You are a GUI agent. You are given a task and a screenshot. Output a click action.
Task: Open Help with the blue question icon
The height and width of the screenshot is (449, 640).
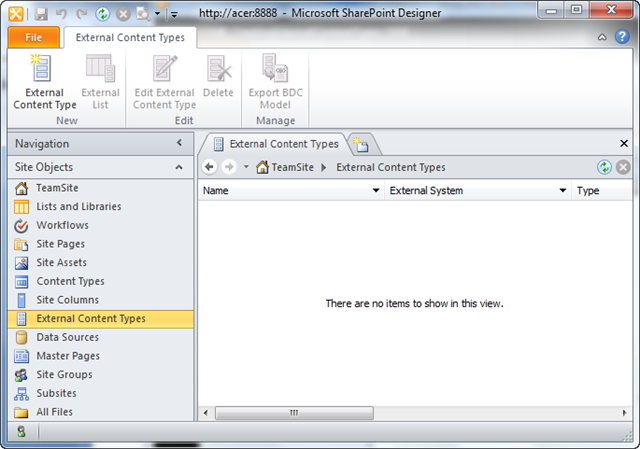[622, 37]
